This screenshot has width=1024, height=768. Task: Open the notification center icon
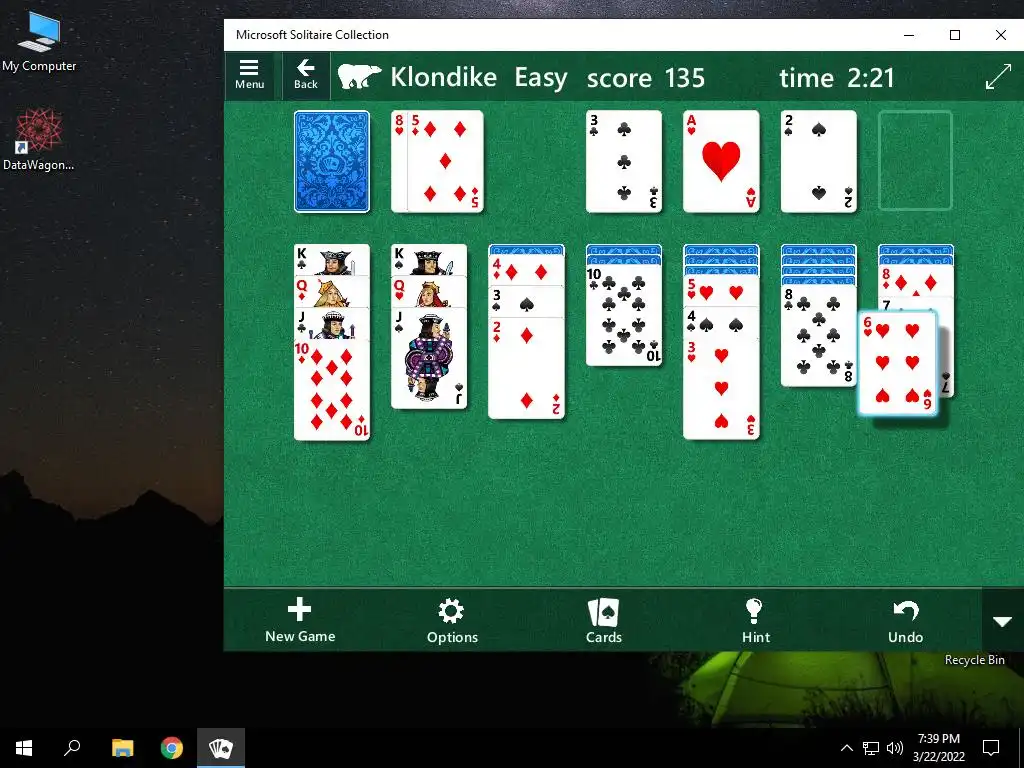coord(991,748)
